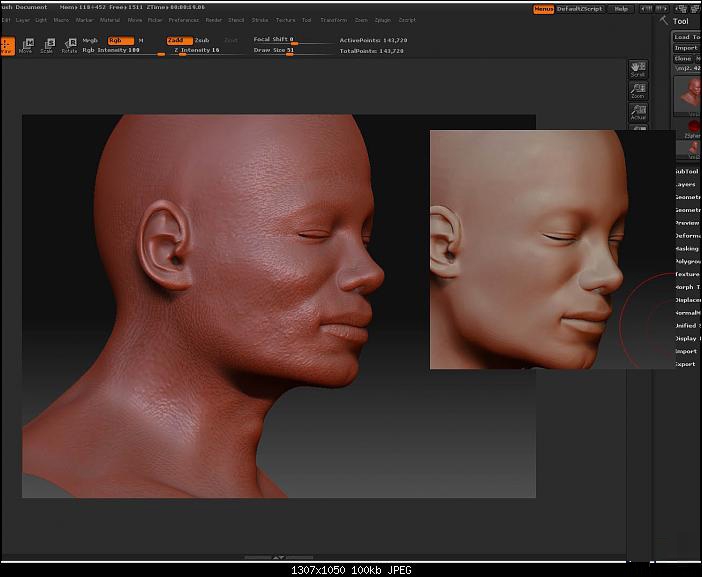This screenshot has width=702, height=577.
Task: Toggle the orange Rgb button
Action: [x=120, y=40]
